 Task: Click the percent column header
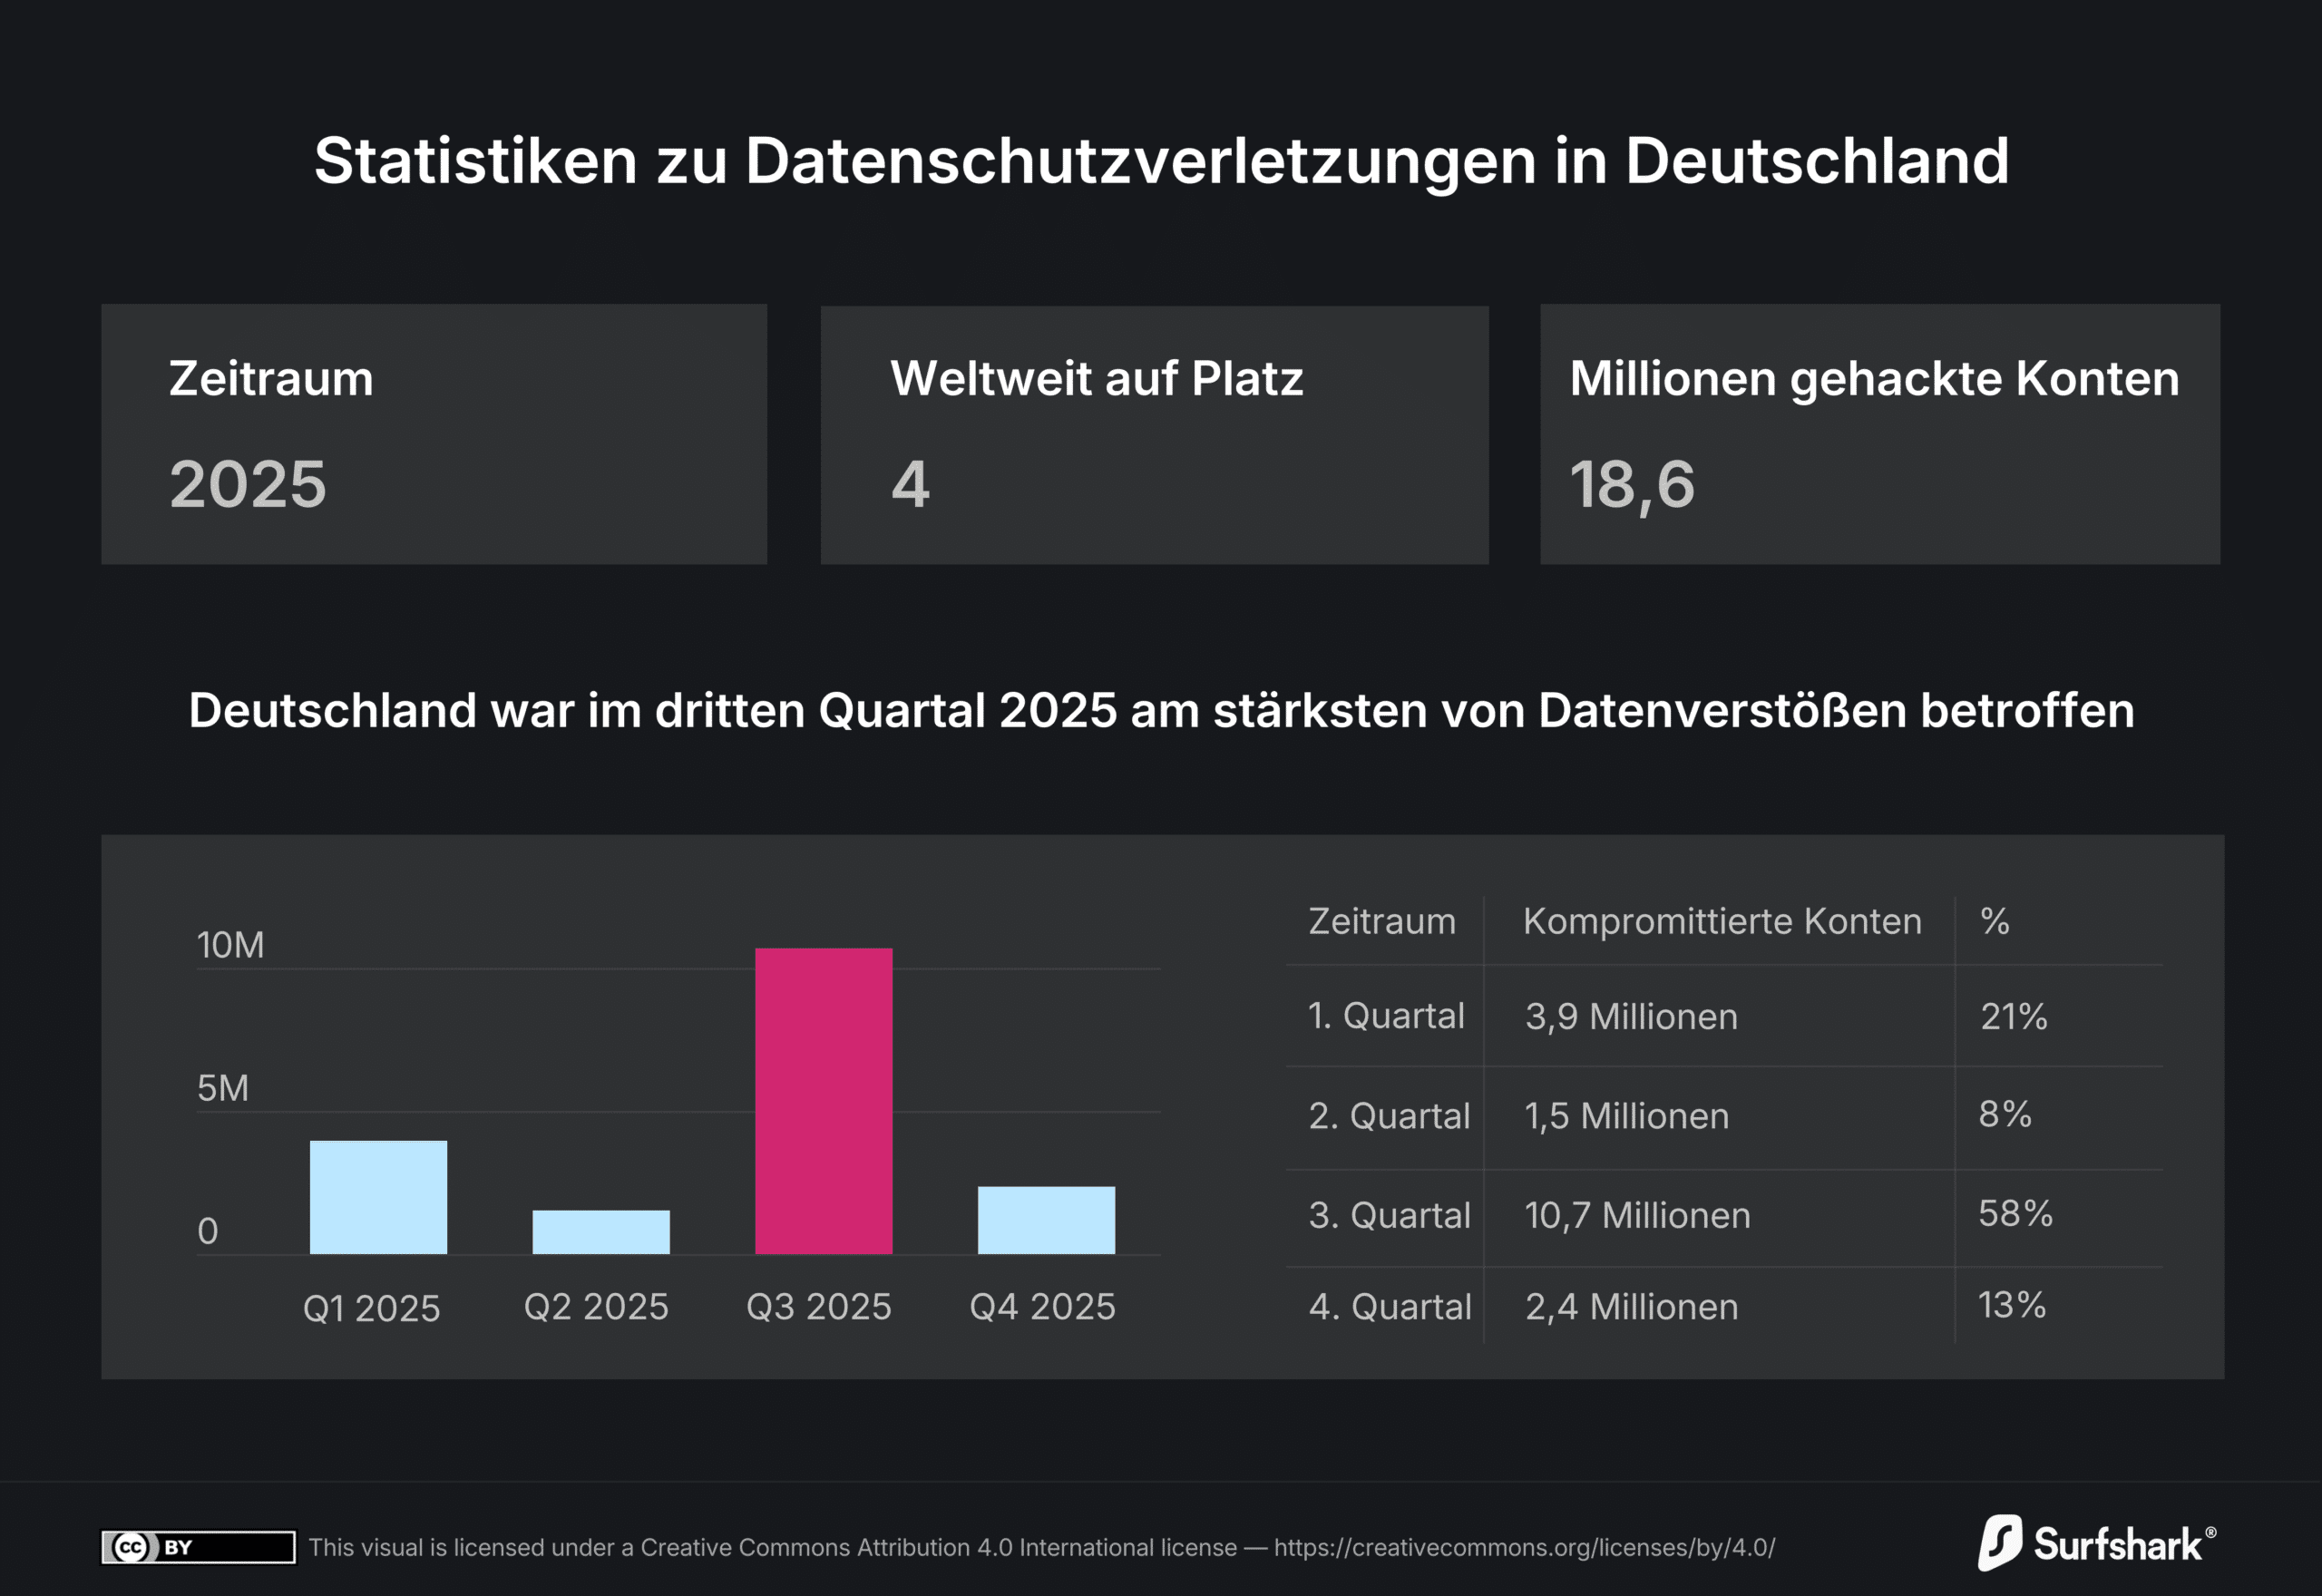pyautogui.click(x=1995, y=921)
